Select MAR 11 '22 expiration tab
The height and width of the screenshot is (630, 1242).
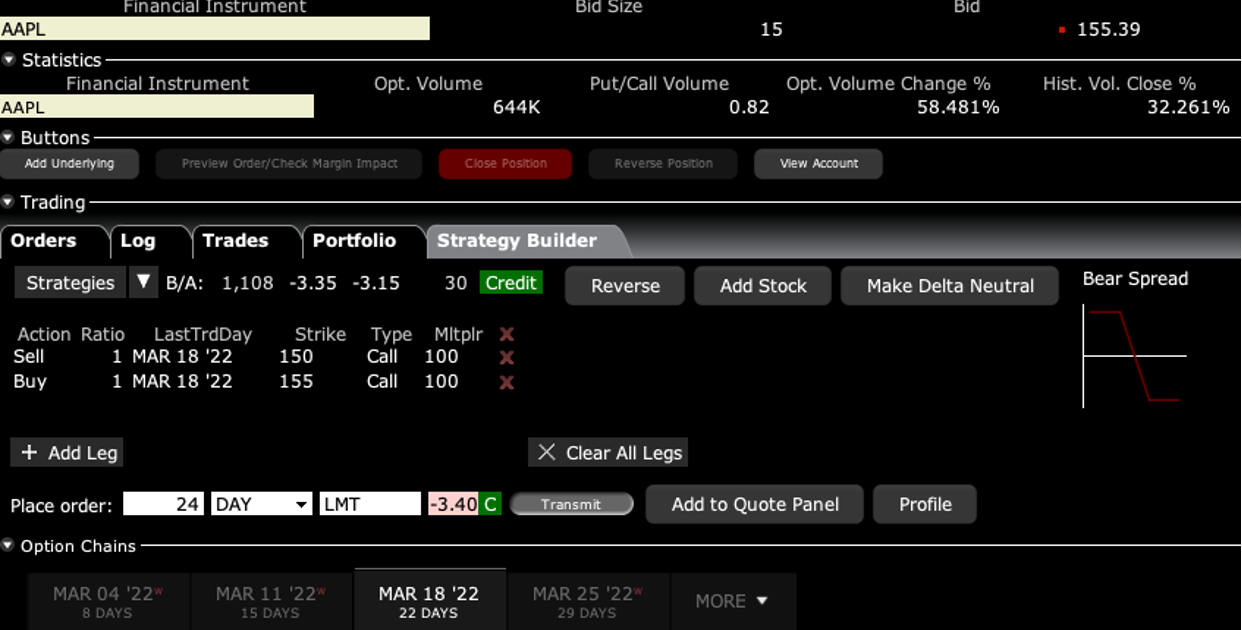click(270, 601)
